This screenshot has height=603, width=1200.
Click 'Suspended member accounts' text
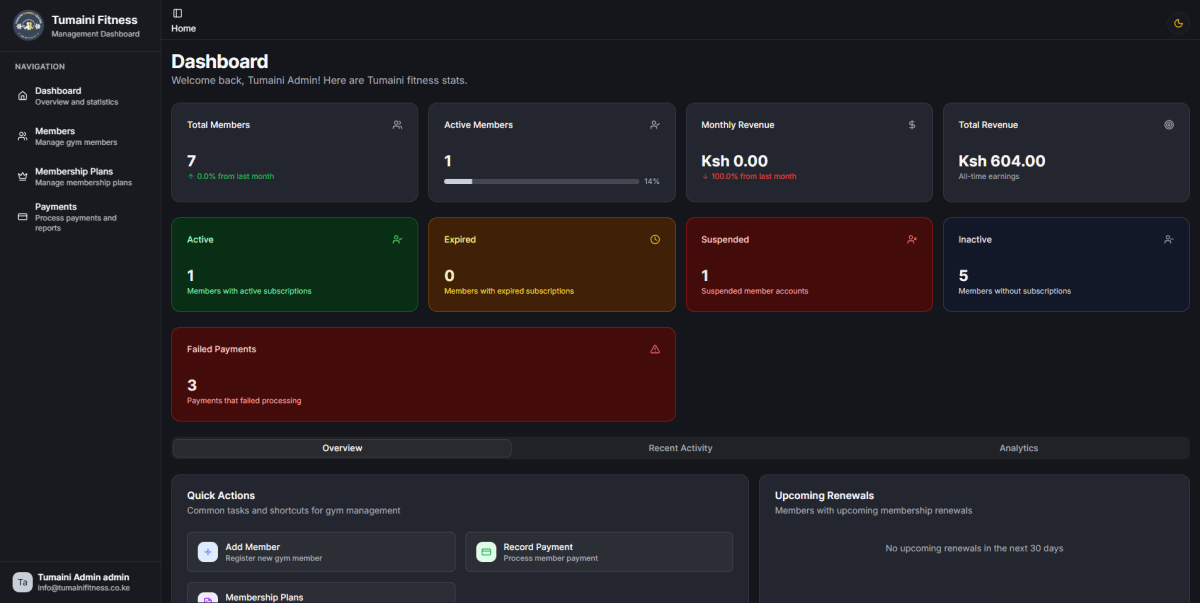755,291
